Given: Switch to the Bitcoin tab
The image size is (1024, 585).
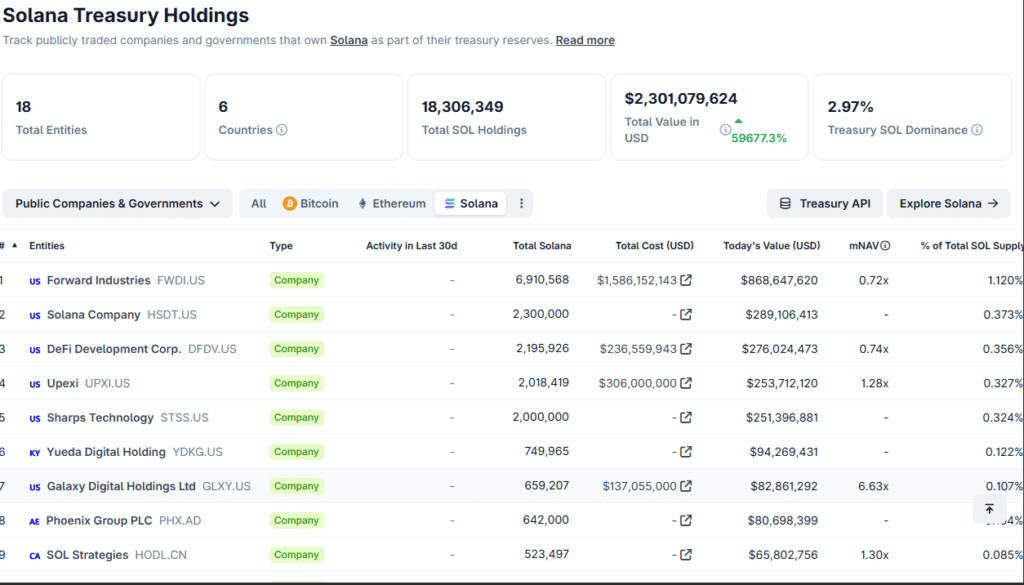Looking at the screenshot, I should coord(310,204).
